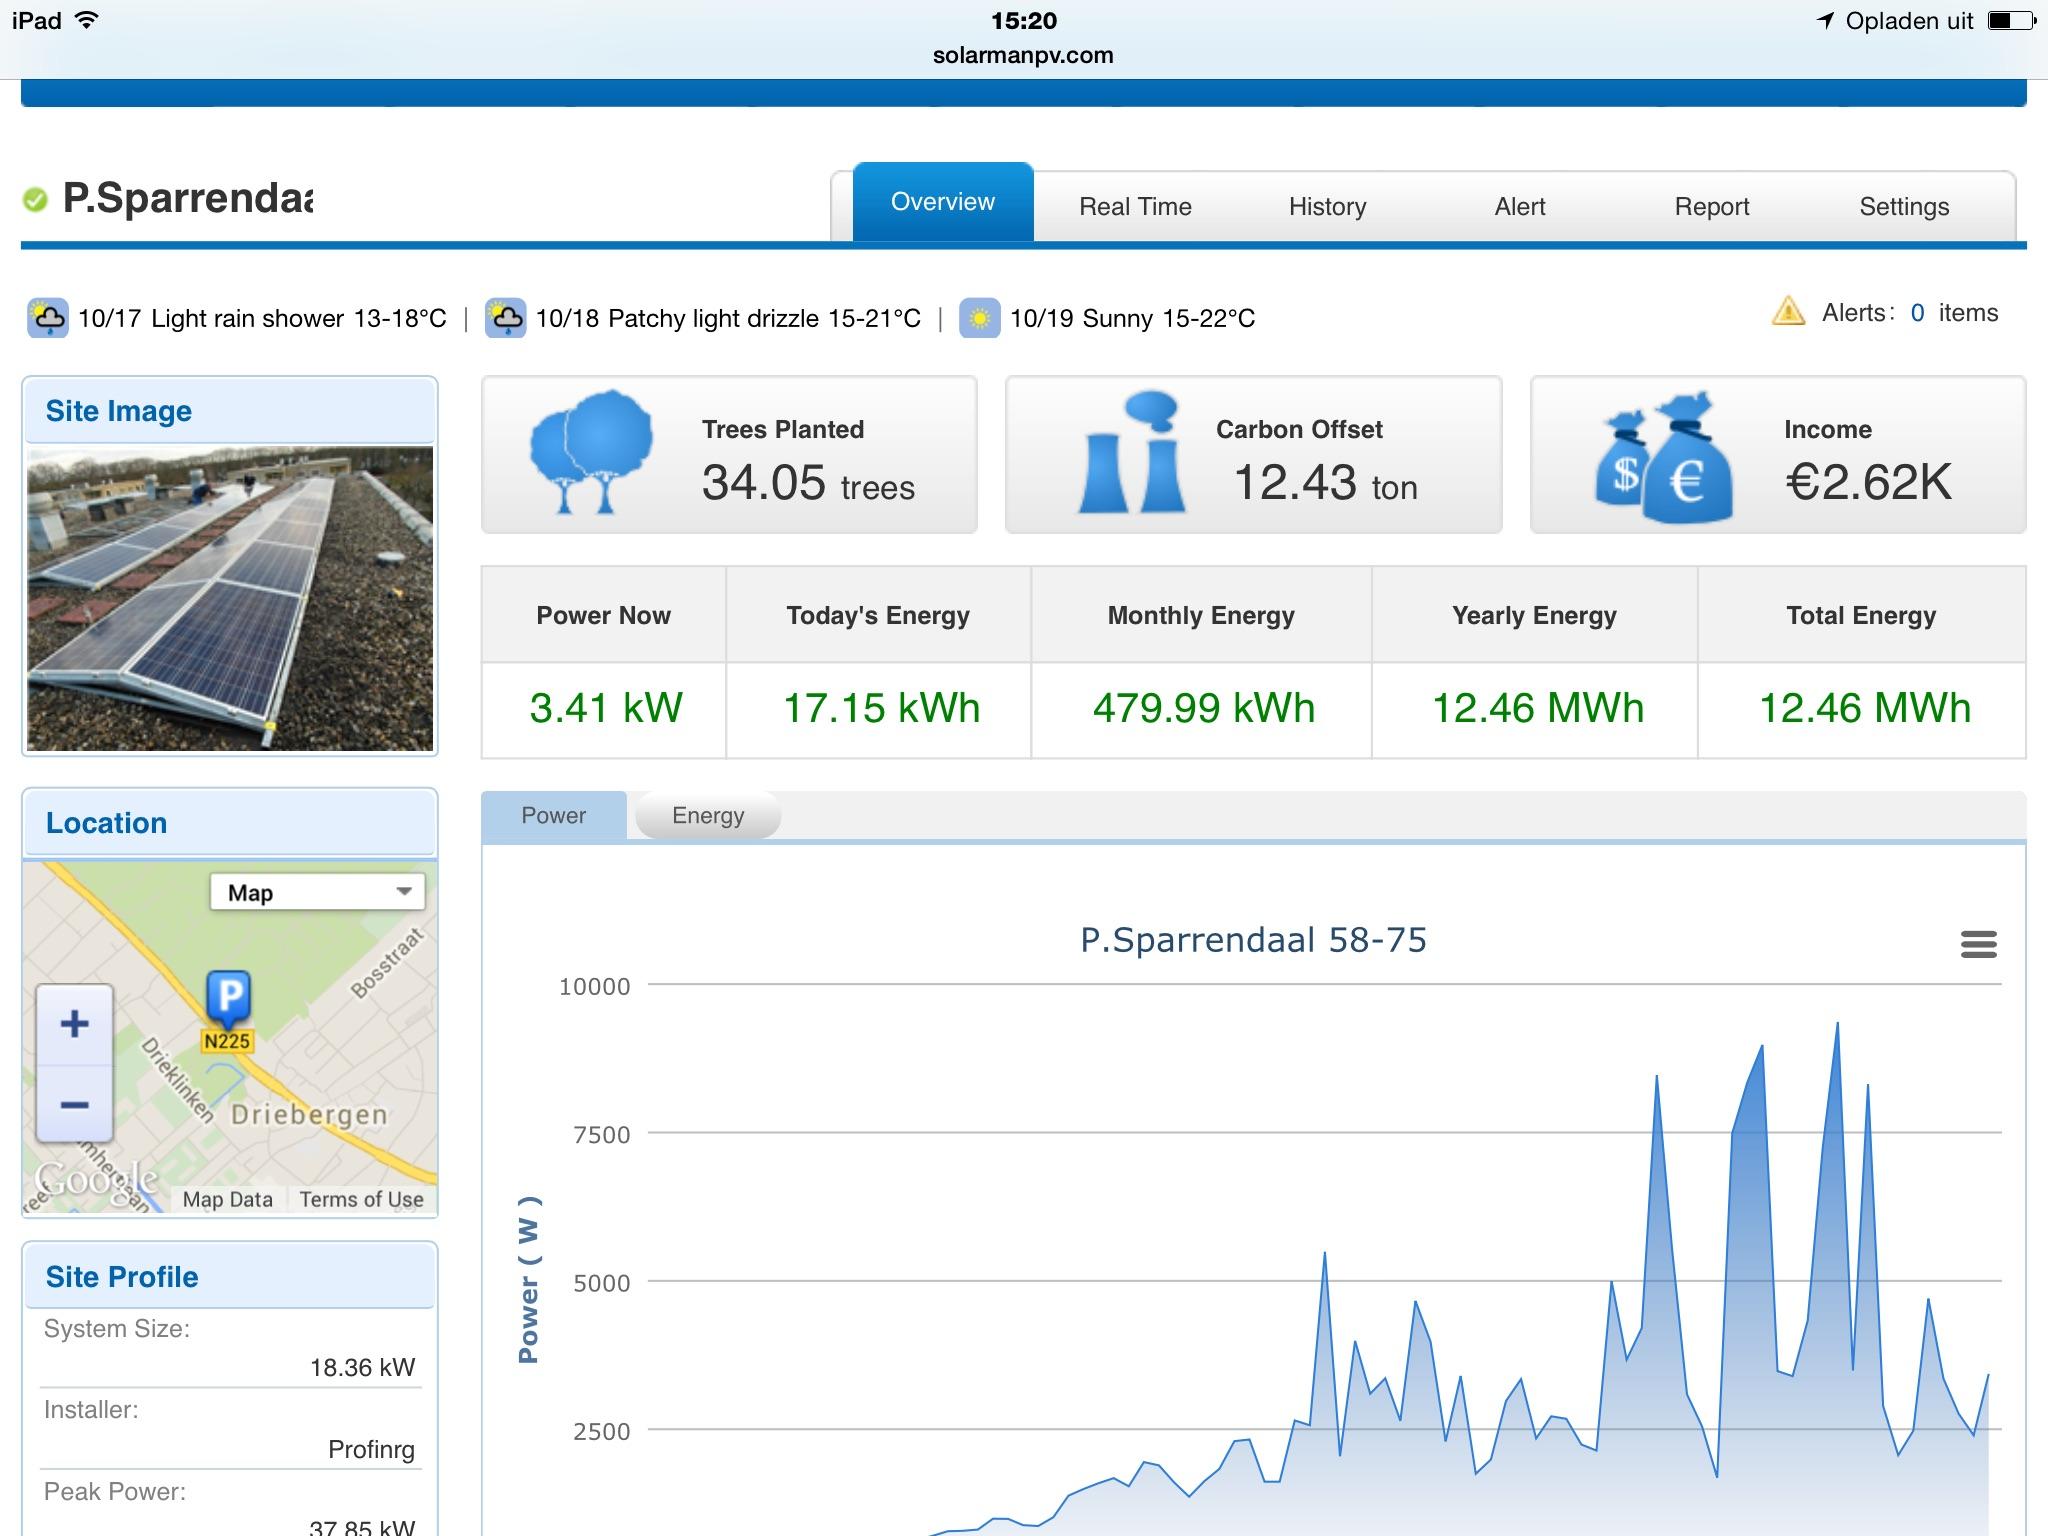Open the Settings tab
The image size is (2048, 1536).
click(1904, 206)
